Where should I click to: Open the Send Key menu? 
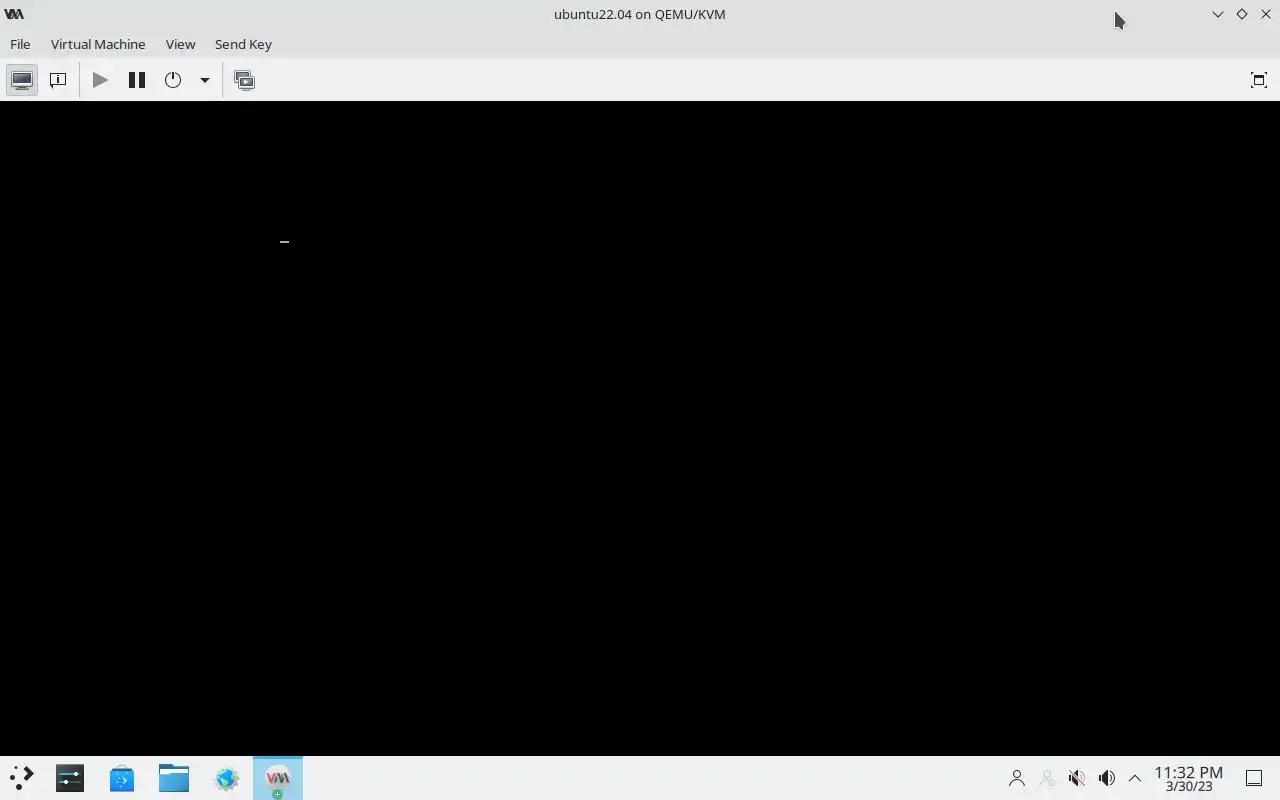pyautogui.click(x=243, y=44)
